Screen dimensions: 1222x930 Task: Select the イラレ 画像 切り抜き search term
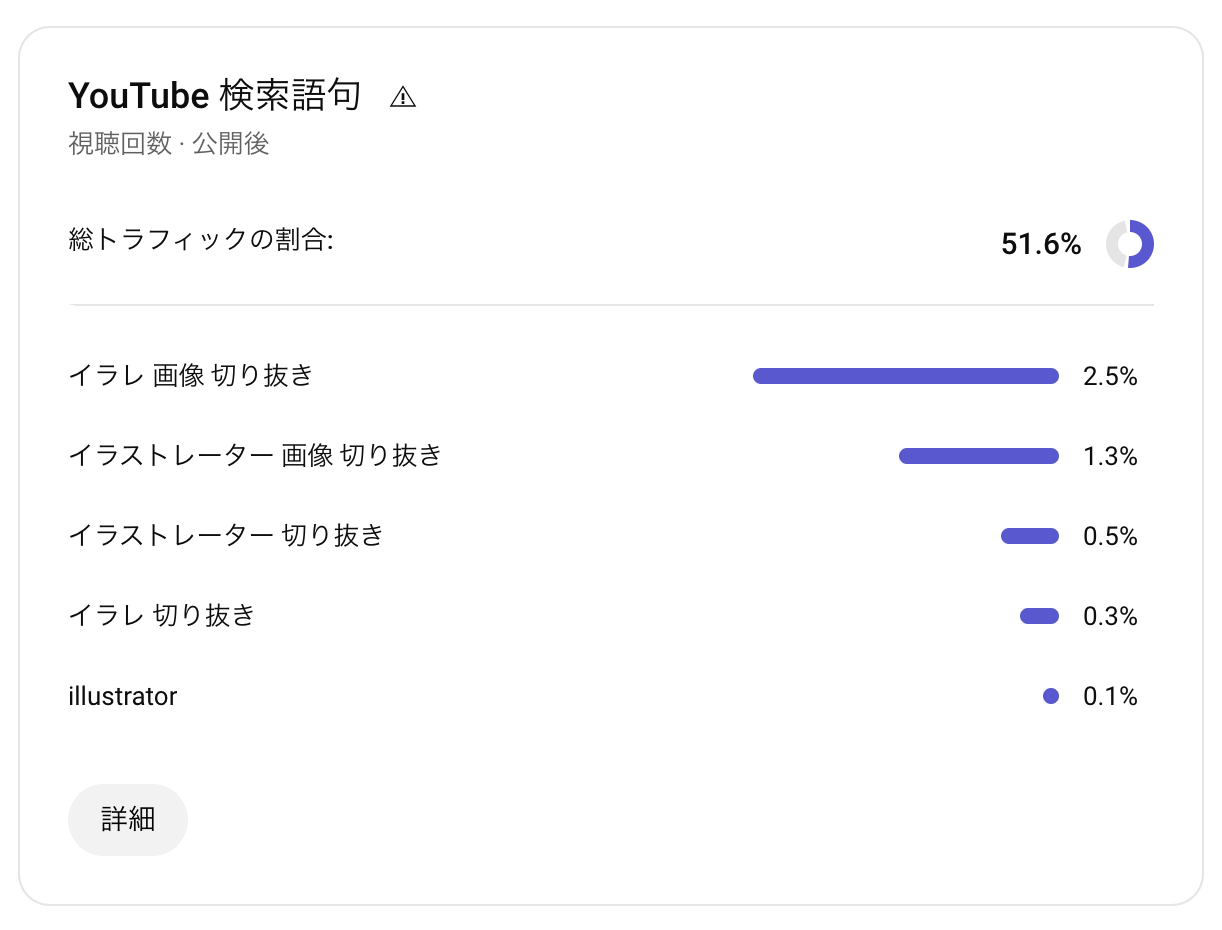coord(191,376)
